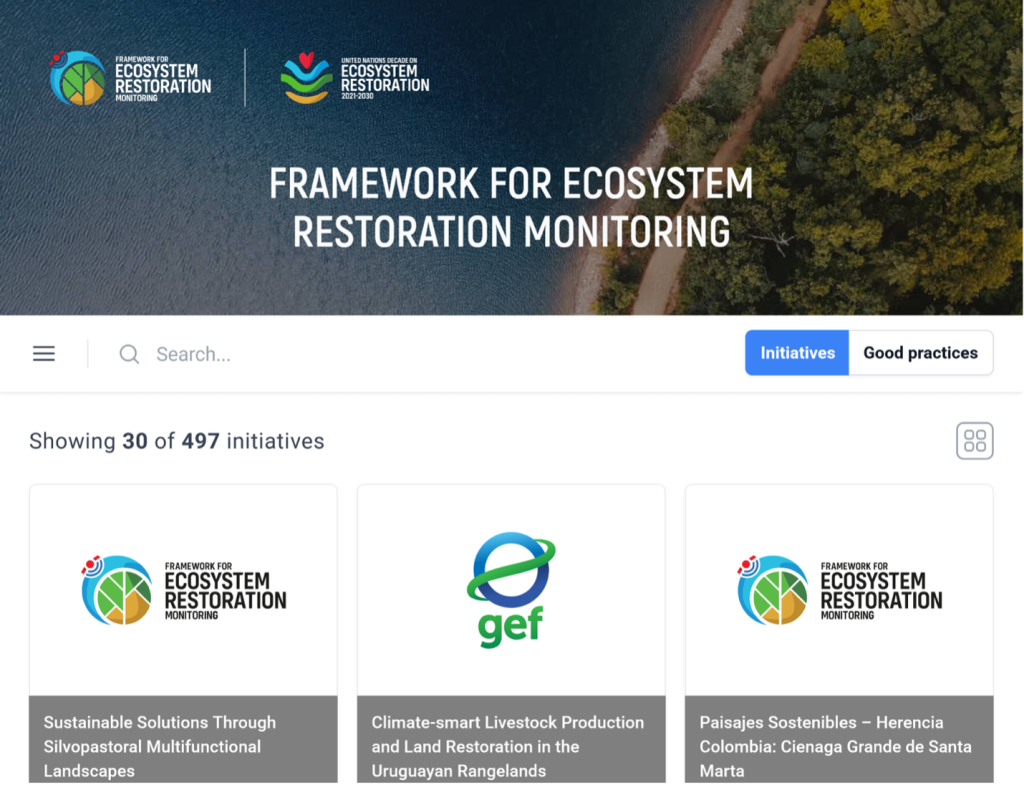This screenshot has height=785, width=1024.
Task: Open Paisajes Sostenibles Herencia Colombia initiative title
Action: click(835, 746)
